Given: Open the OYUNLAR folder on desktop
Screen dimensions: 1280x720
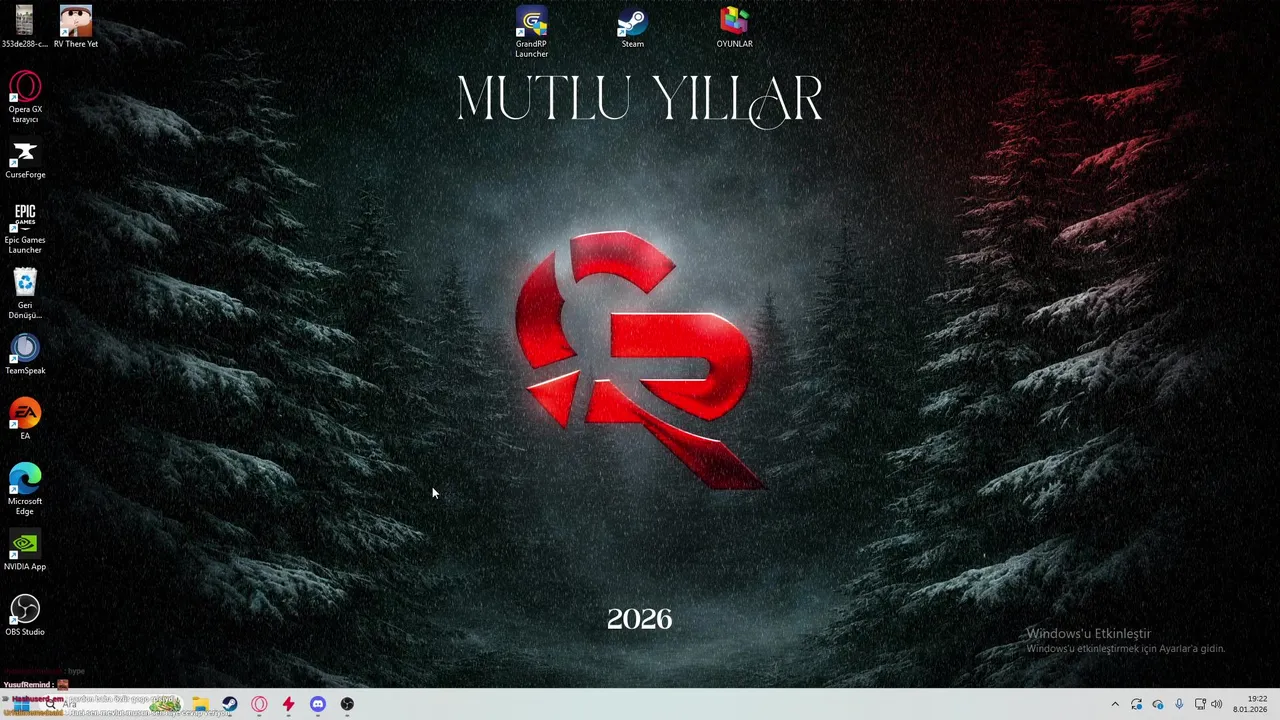Looking at the screenshot, I should 734,28.
